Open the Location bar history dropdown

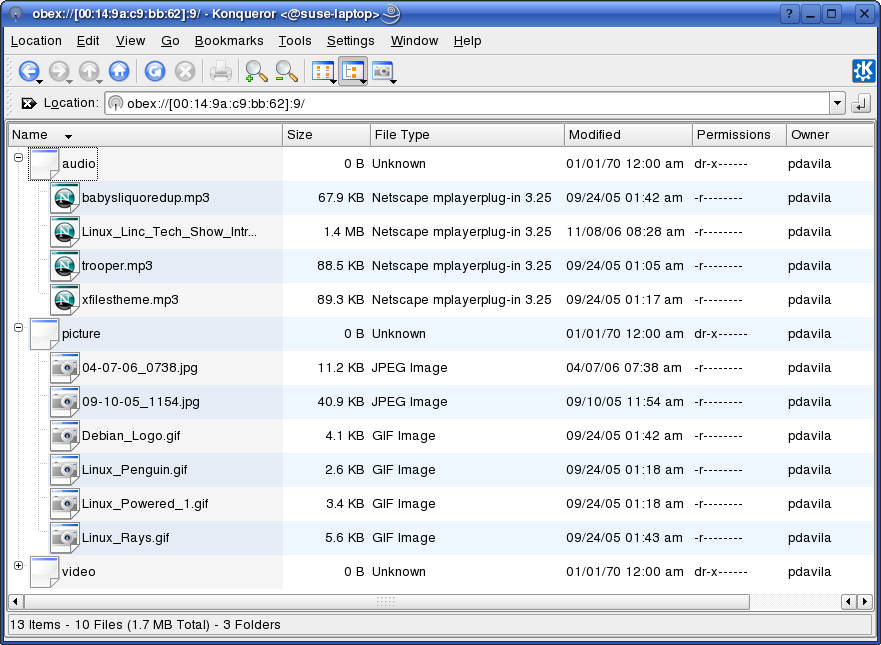pyautogui.click(x=837, y=103)
